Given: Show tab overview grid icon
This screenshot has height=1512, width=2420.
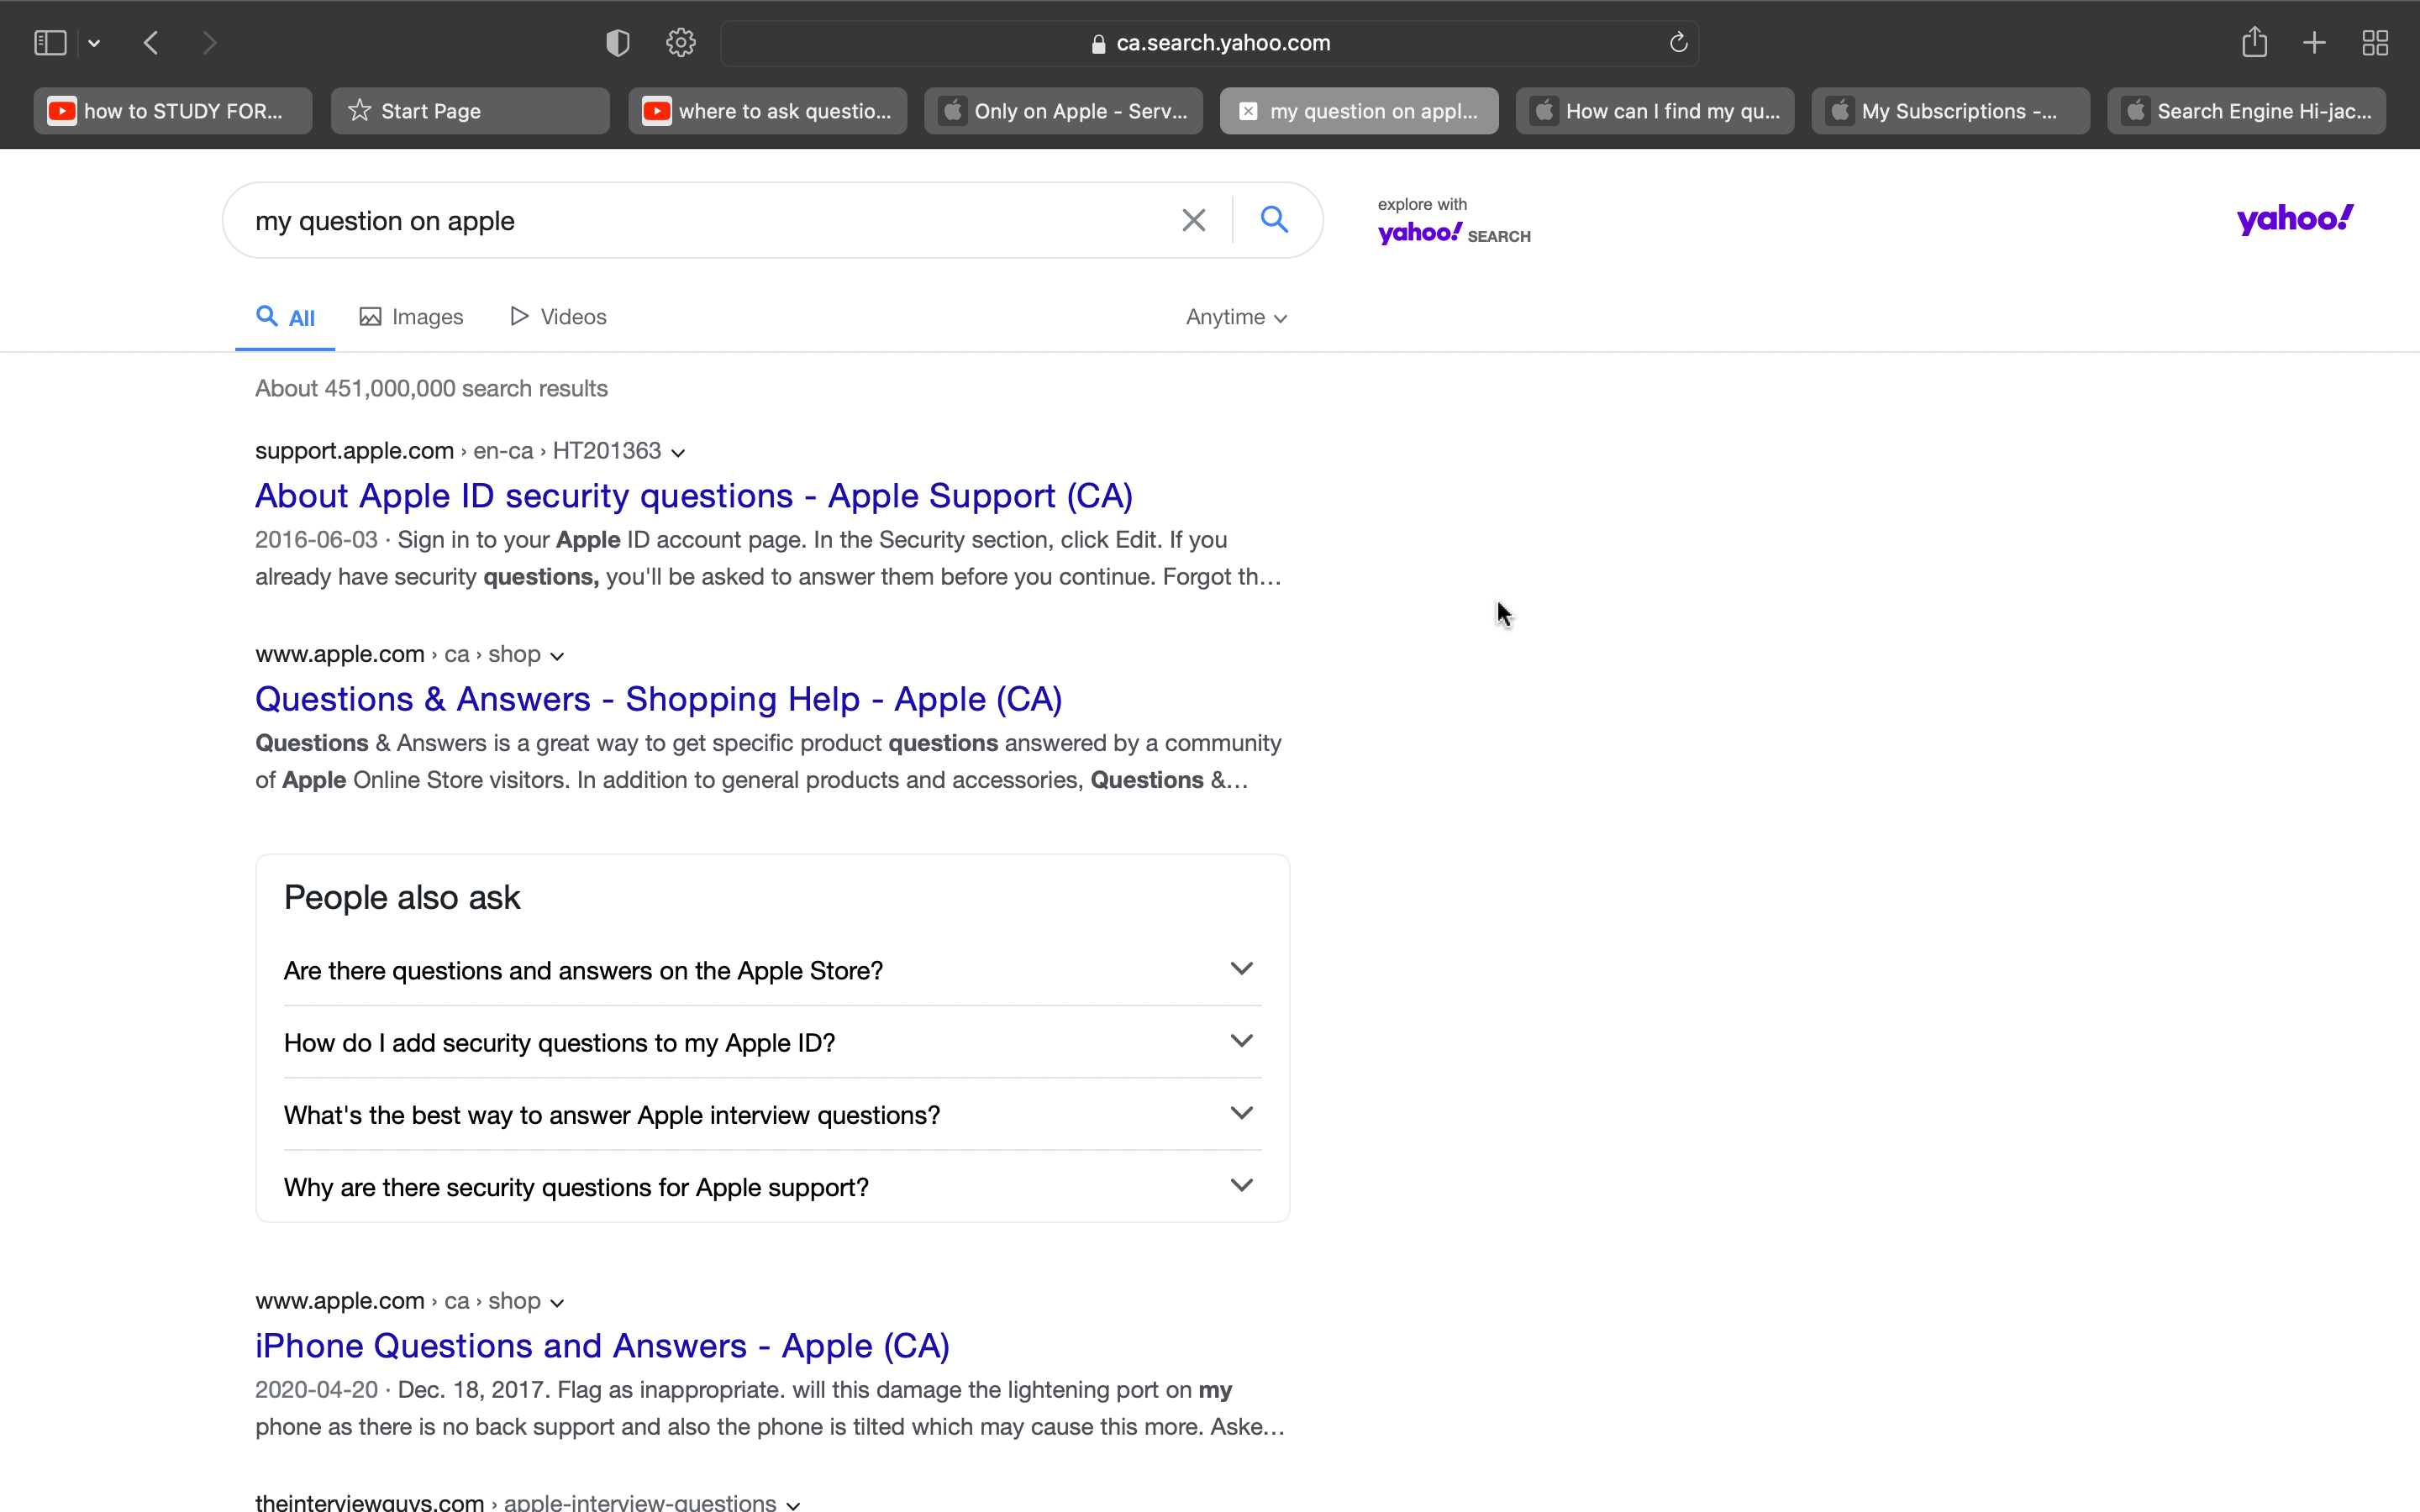Looking at the screenshot, I should click(2375, 43).
